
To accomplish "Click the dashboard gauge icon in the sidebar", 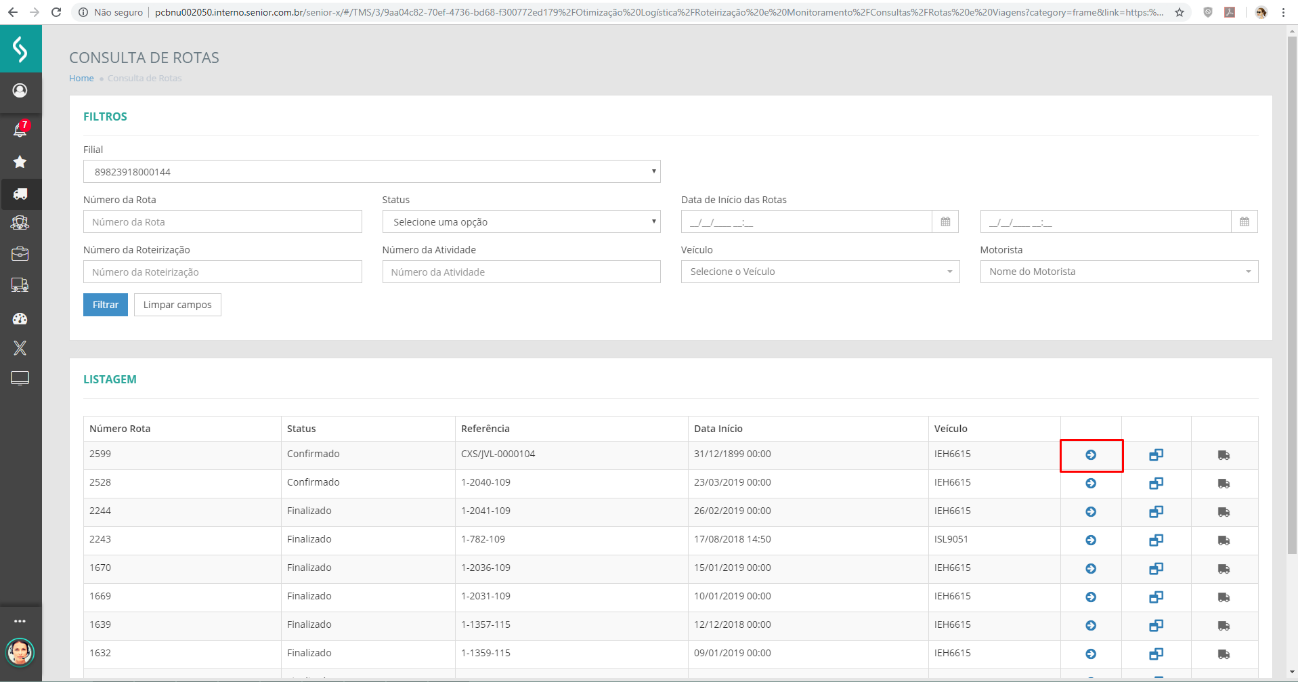I will pos(20,319).
